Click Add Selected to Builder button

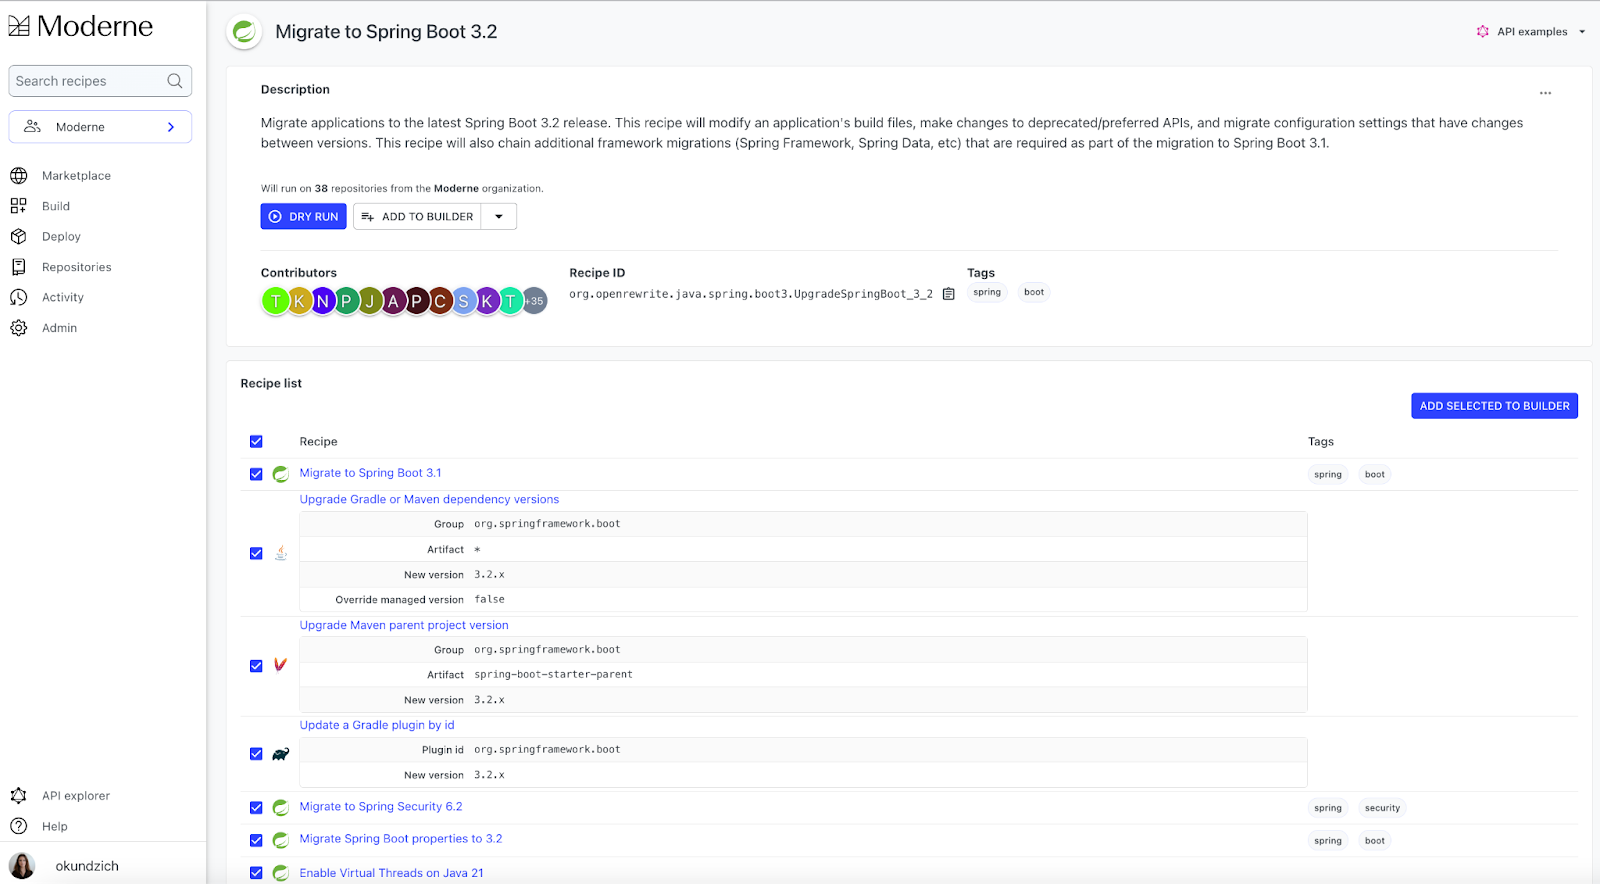[1494, 406]
